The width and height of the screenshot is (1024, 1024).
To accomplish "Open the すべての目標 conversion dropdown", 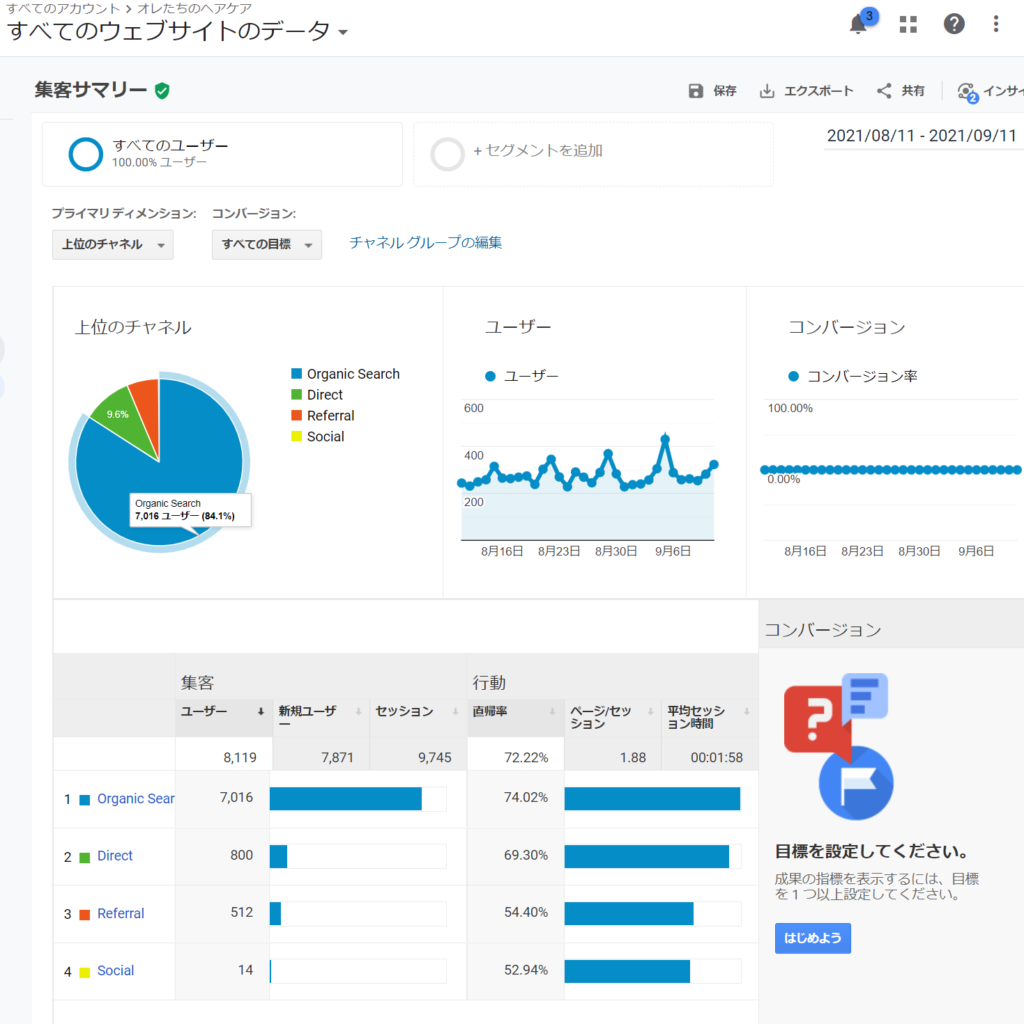I will click(266, 245).
